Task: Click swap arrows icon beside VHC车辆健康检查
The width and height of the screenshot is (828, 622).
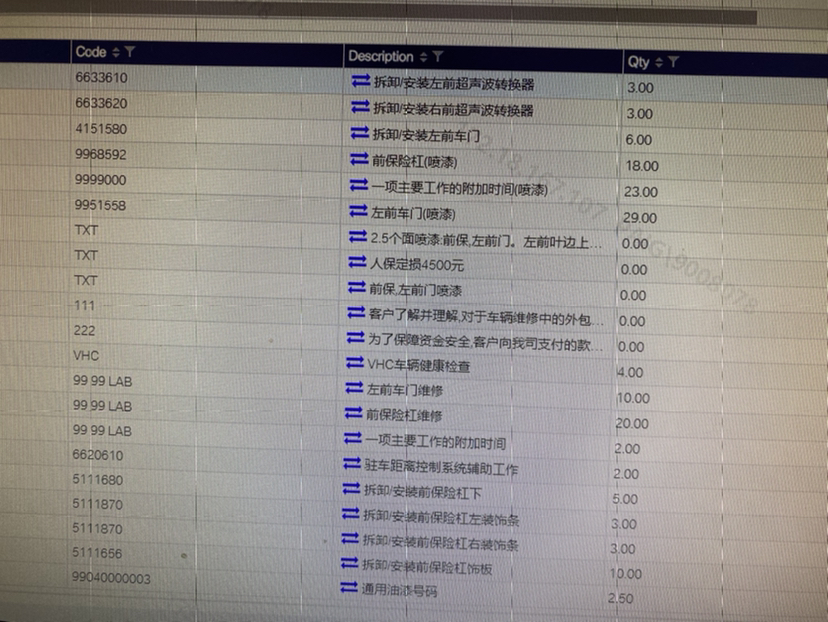Action: [x=354, y=362]
